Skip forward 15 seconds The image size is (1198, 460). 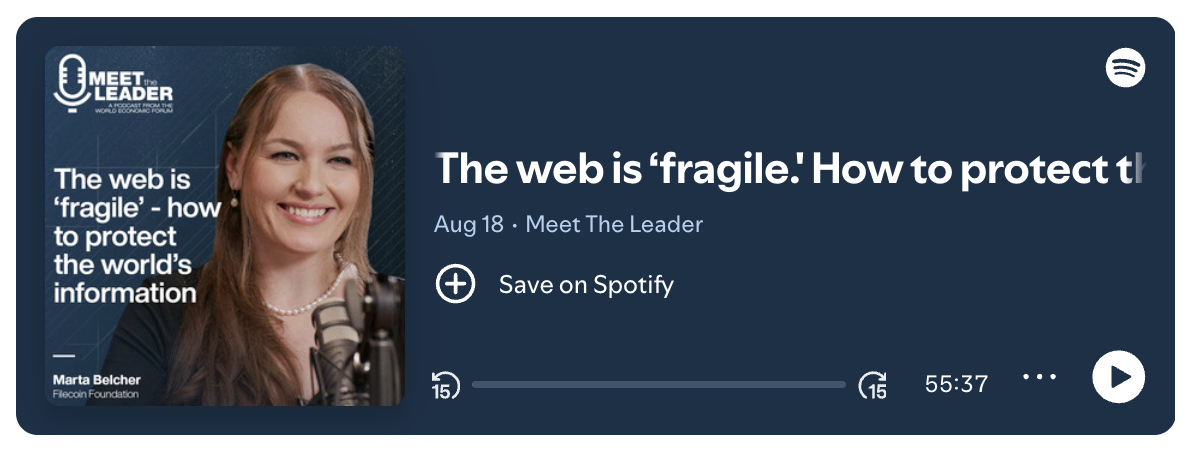point(873,384)
